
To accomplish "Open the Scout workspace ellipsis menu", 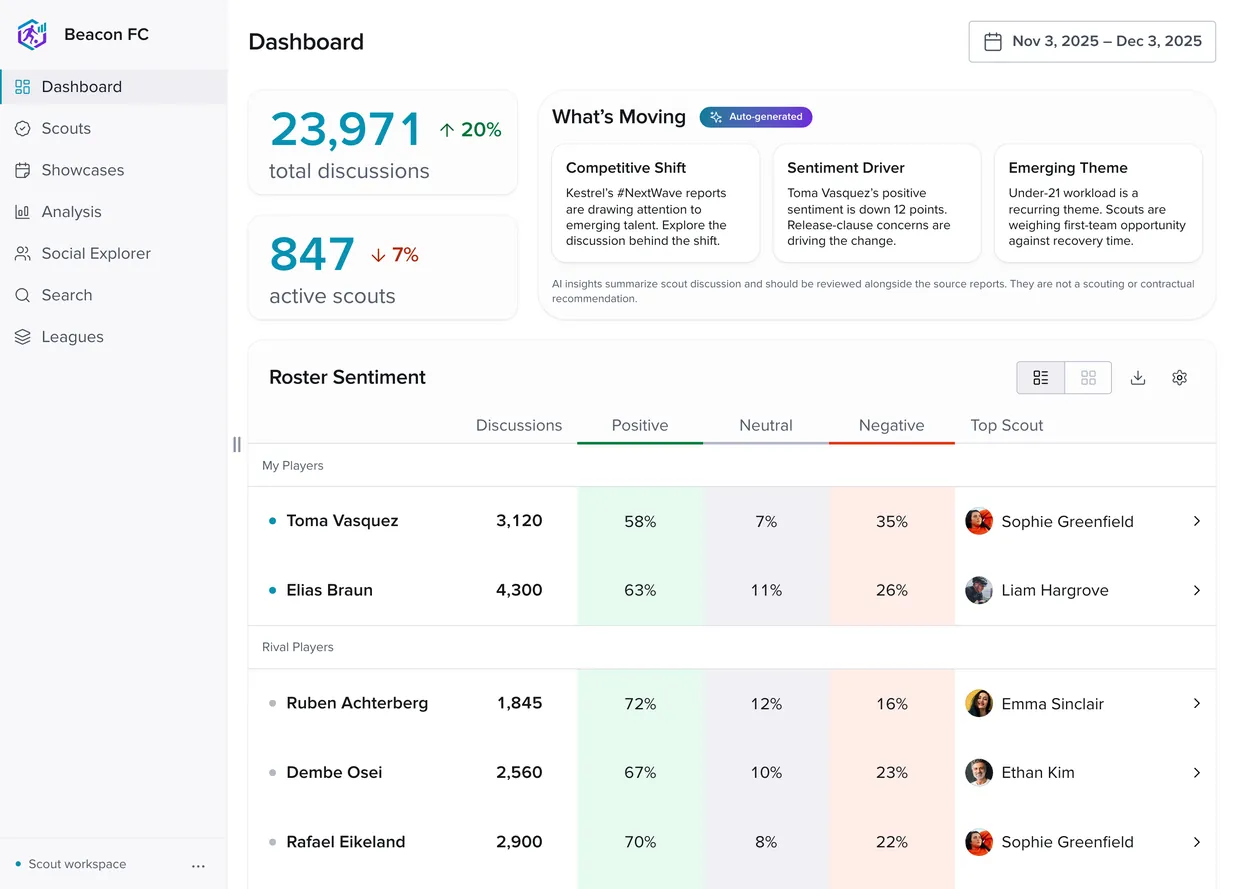I will tap(198, 866).
